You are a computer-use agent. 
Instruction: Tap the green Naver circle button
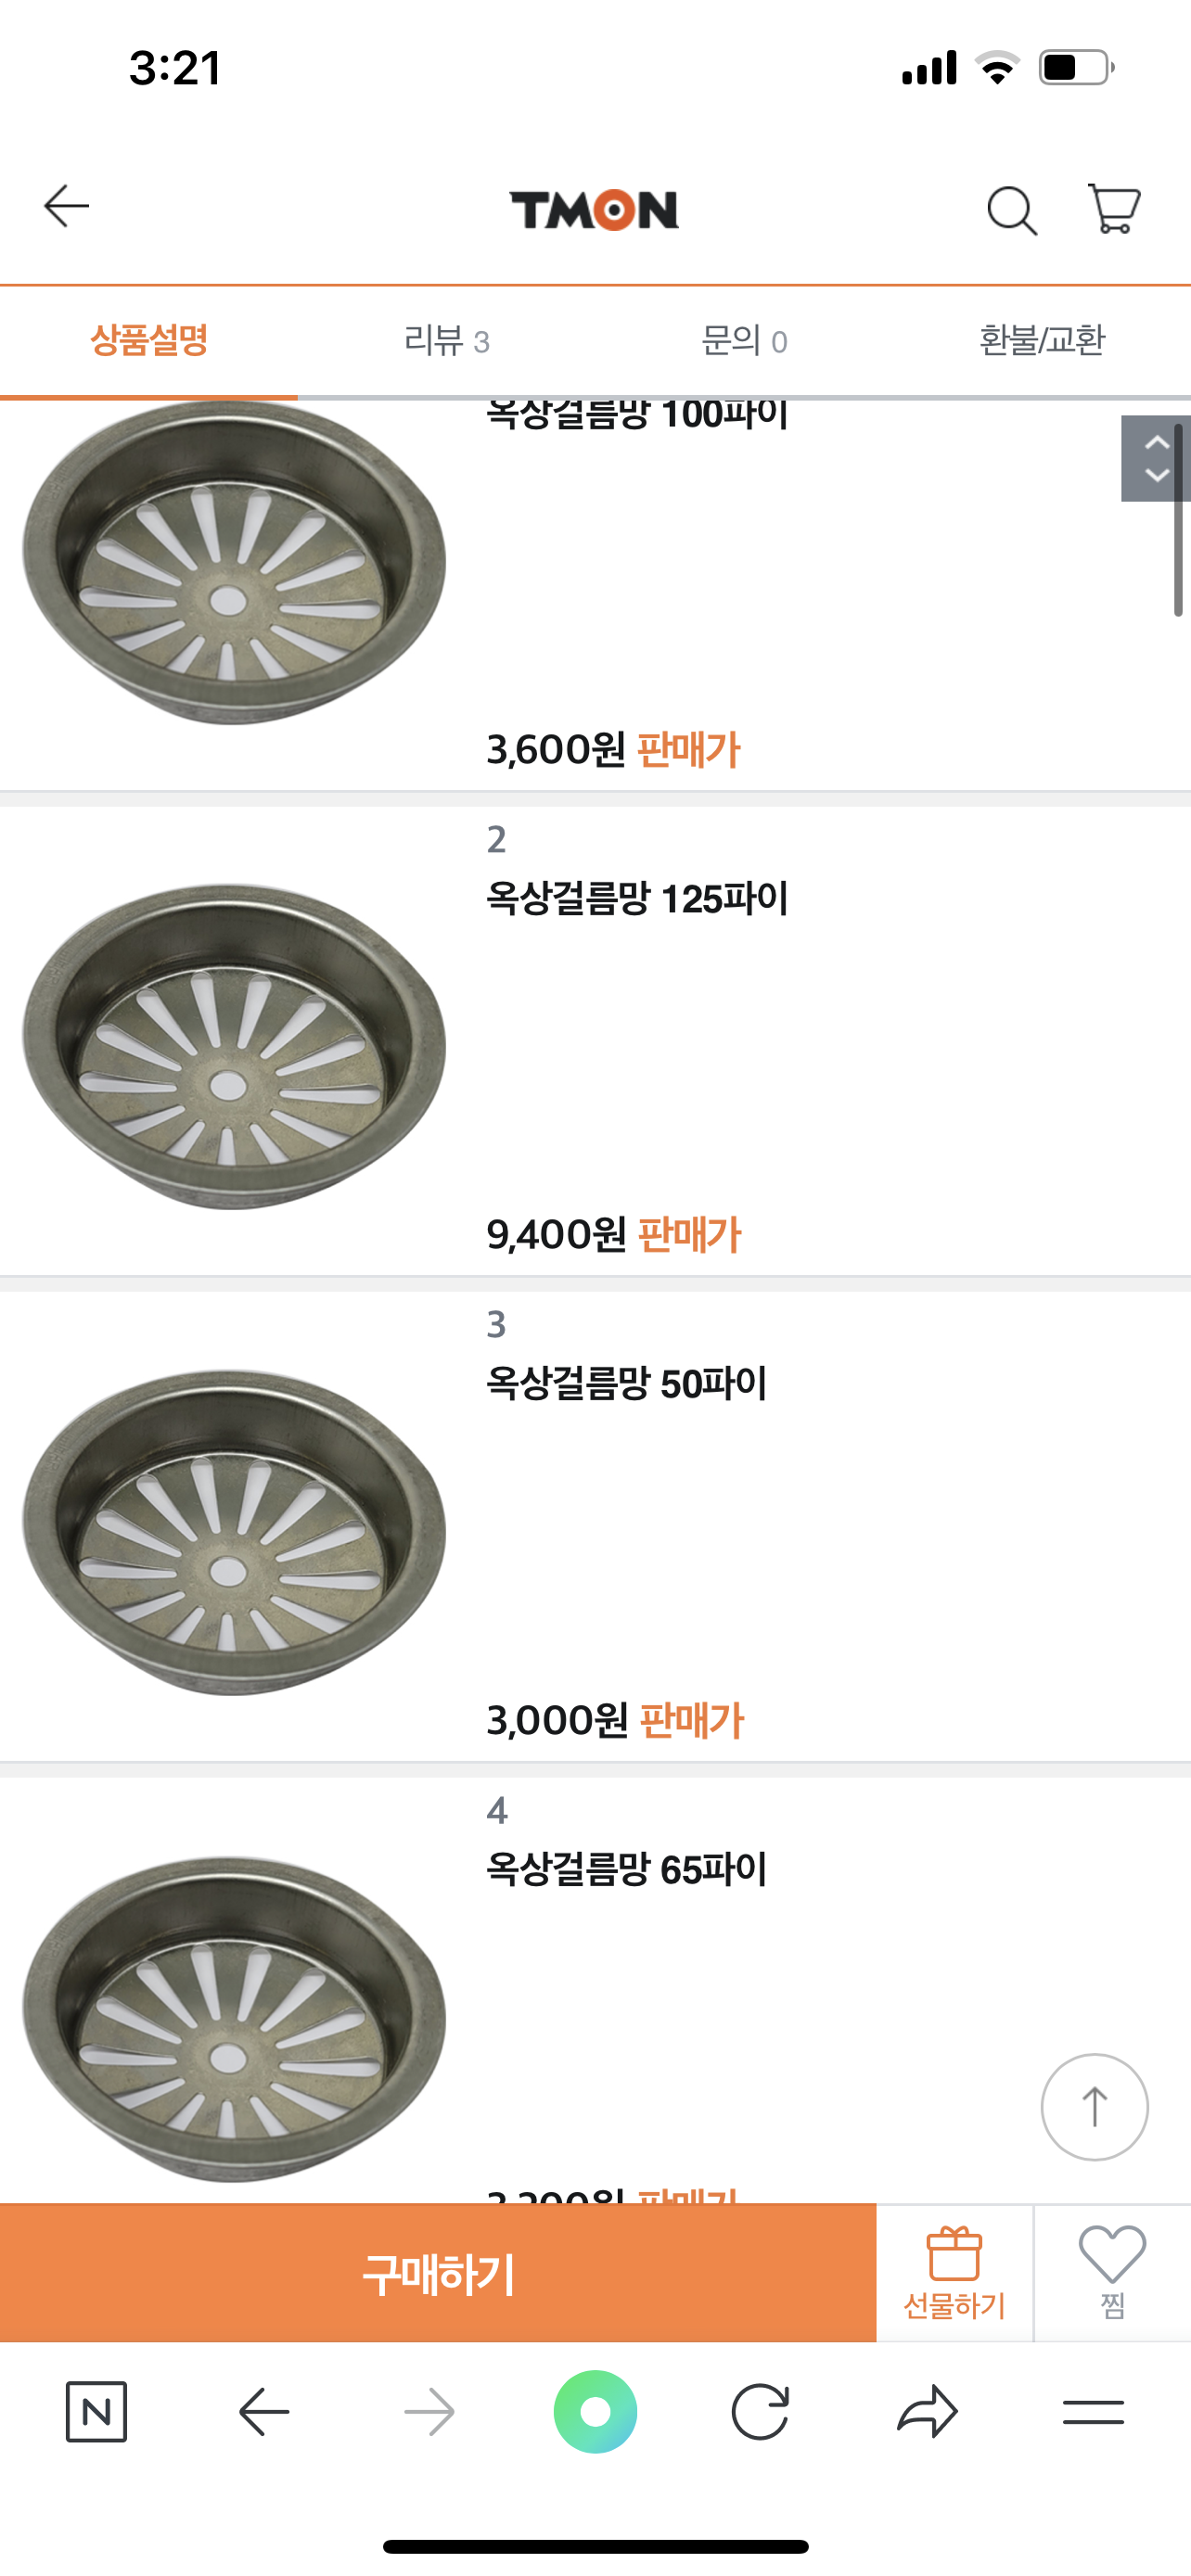[595, 2412]
